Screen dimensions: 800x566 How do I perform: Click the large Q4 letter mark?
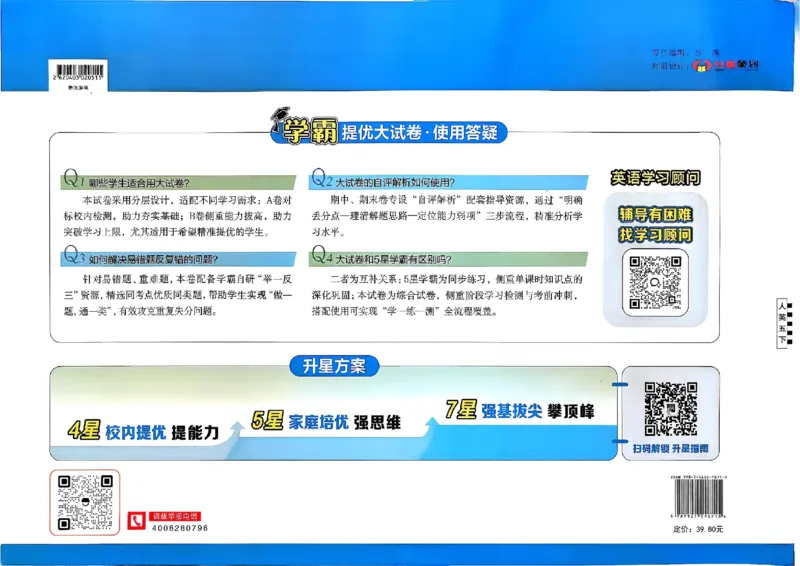pos(321,254)
